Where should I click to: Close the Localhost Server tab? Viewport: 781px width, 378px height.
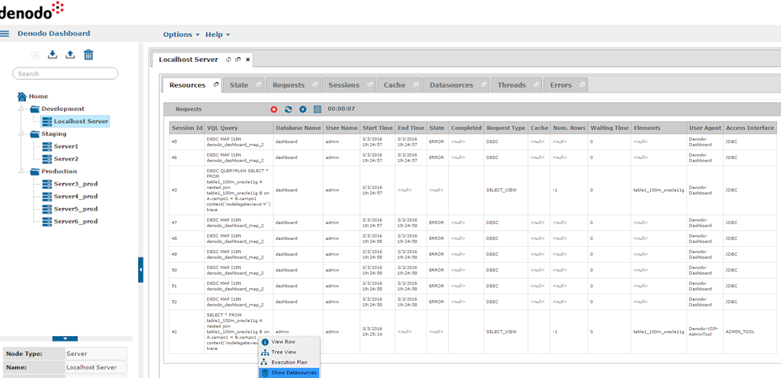248,59
